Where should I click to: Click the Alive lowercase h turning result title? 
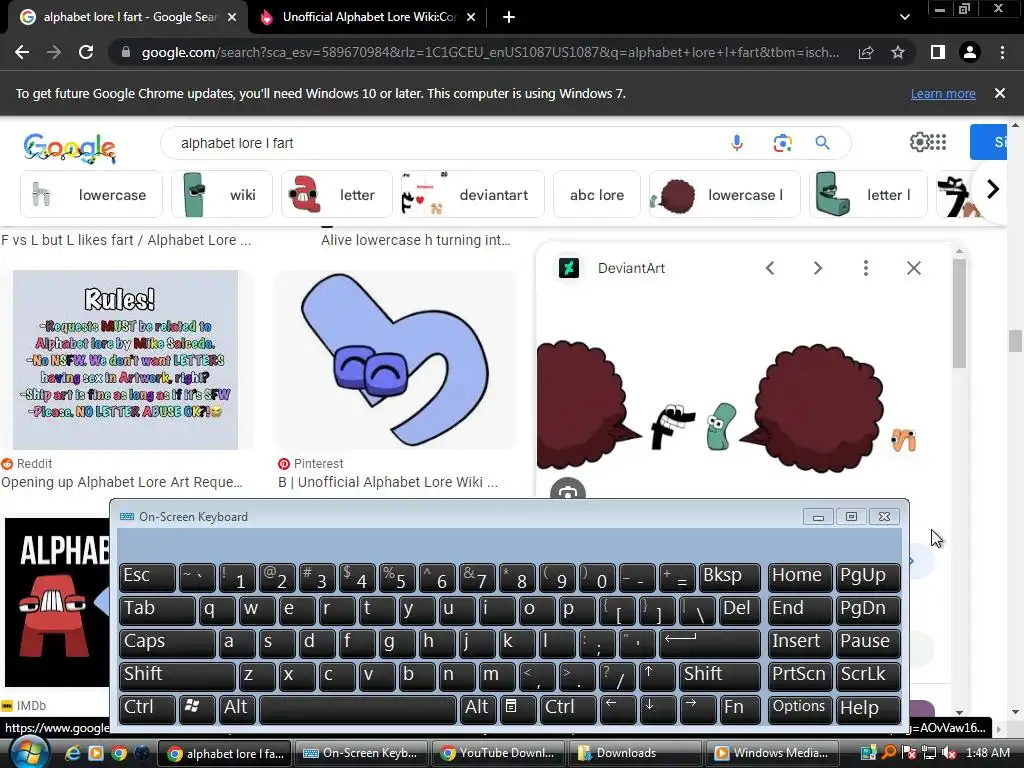click(415, 240)
